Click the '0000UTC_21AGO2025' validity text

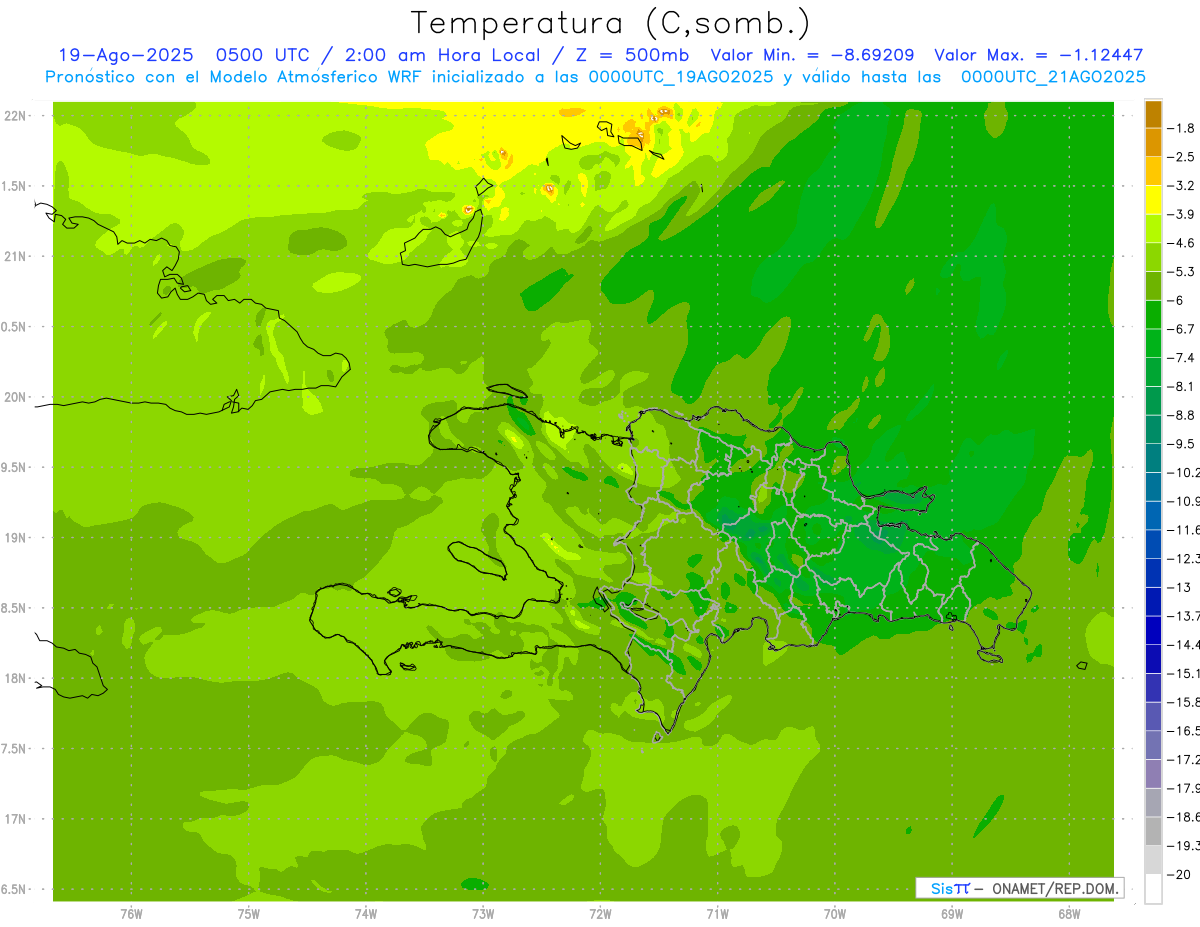(1053, 77)
